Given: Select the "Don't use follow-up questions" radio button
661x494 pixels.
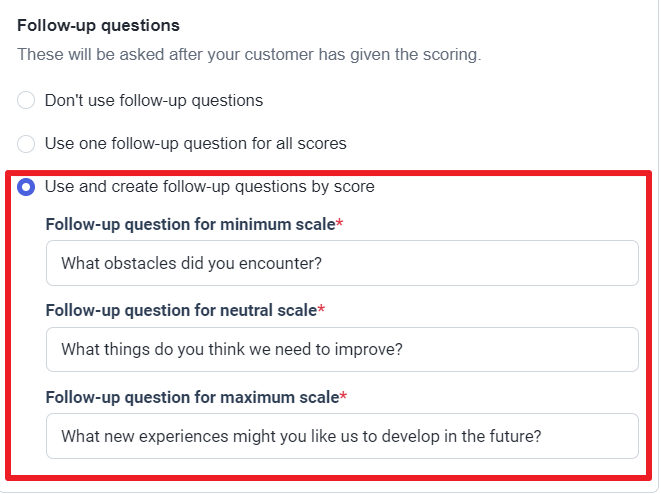Looking at the screenshot, I should pos(26,100).
